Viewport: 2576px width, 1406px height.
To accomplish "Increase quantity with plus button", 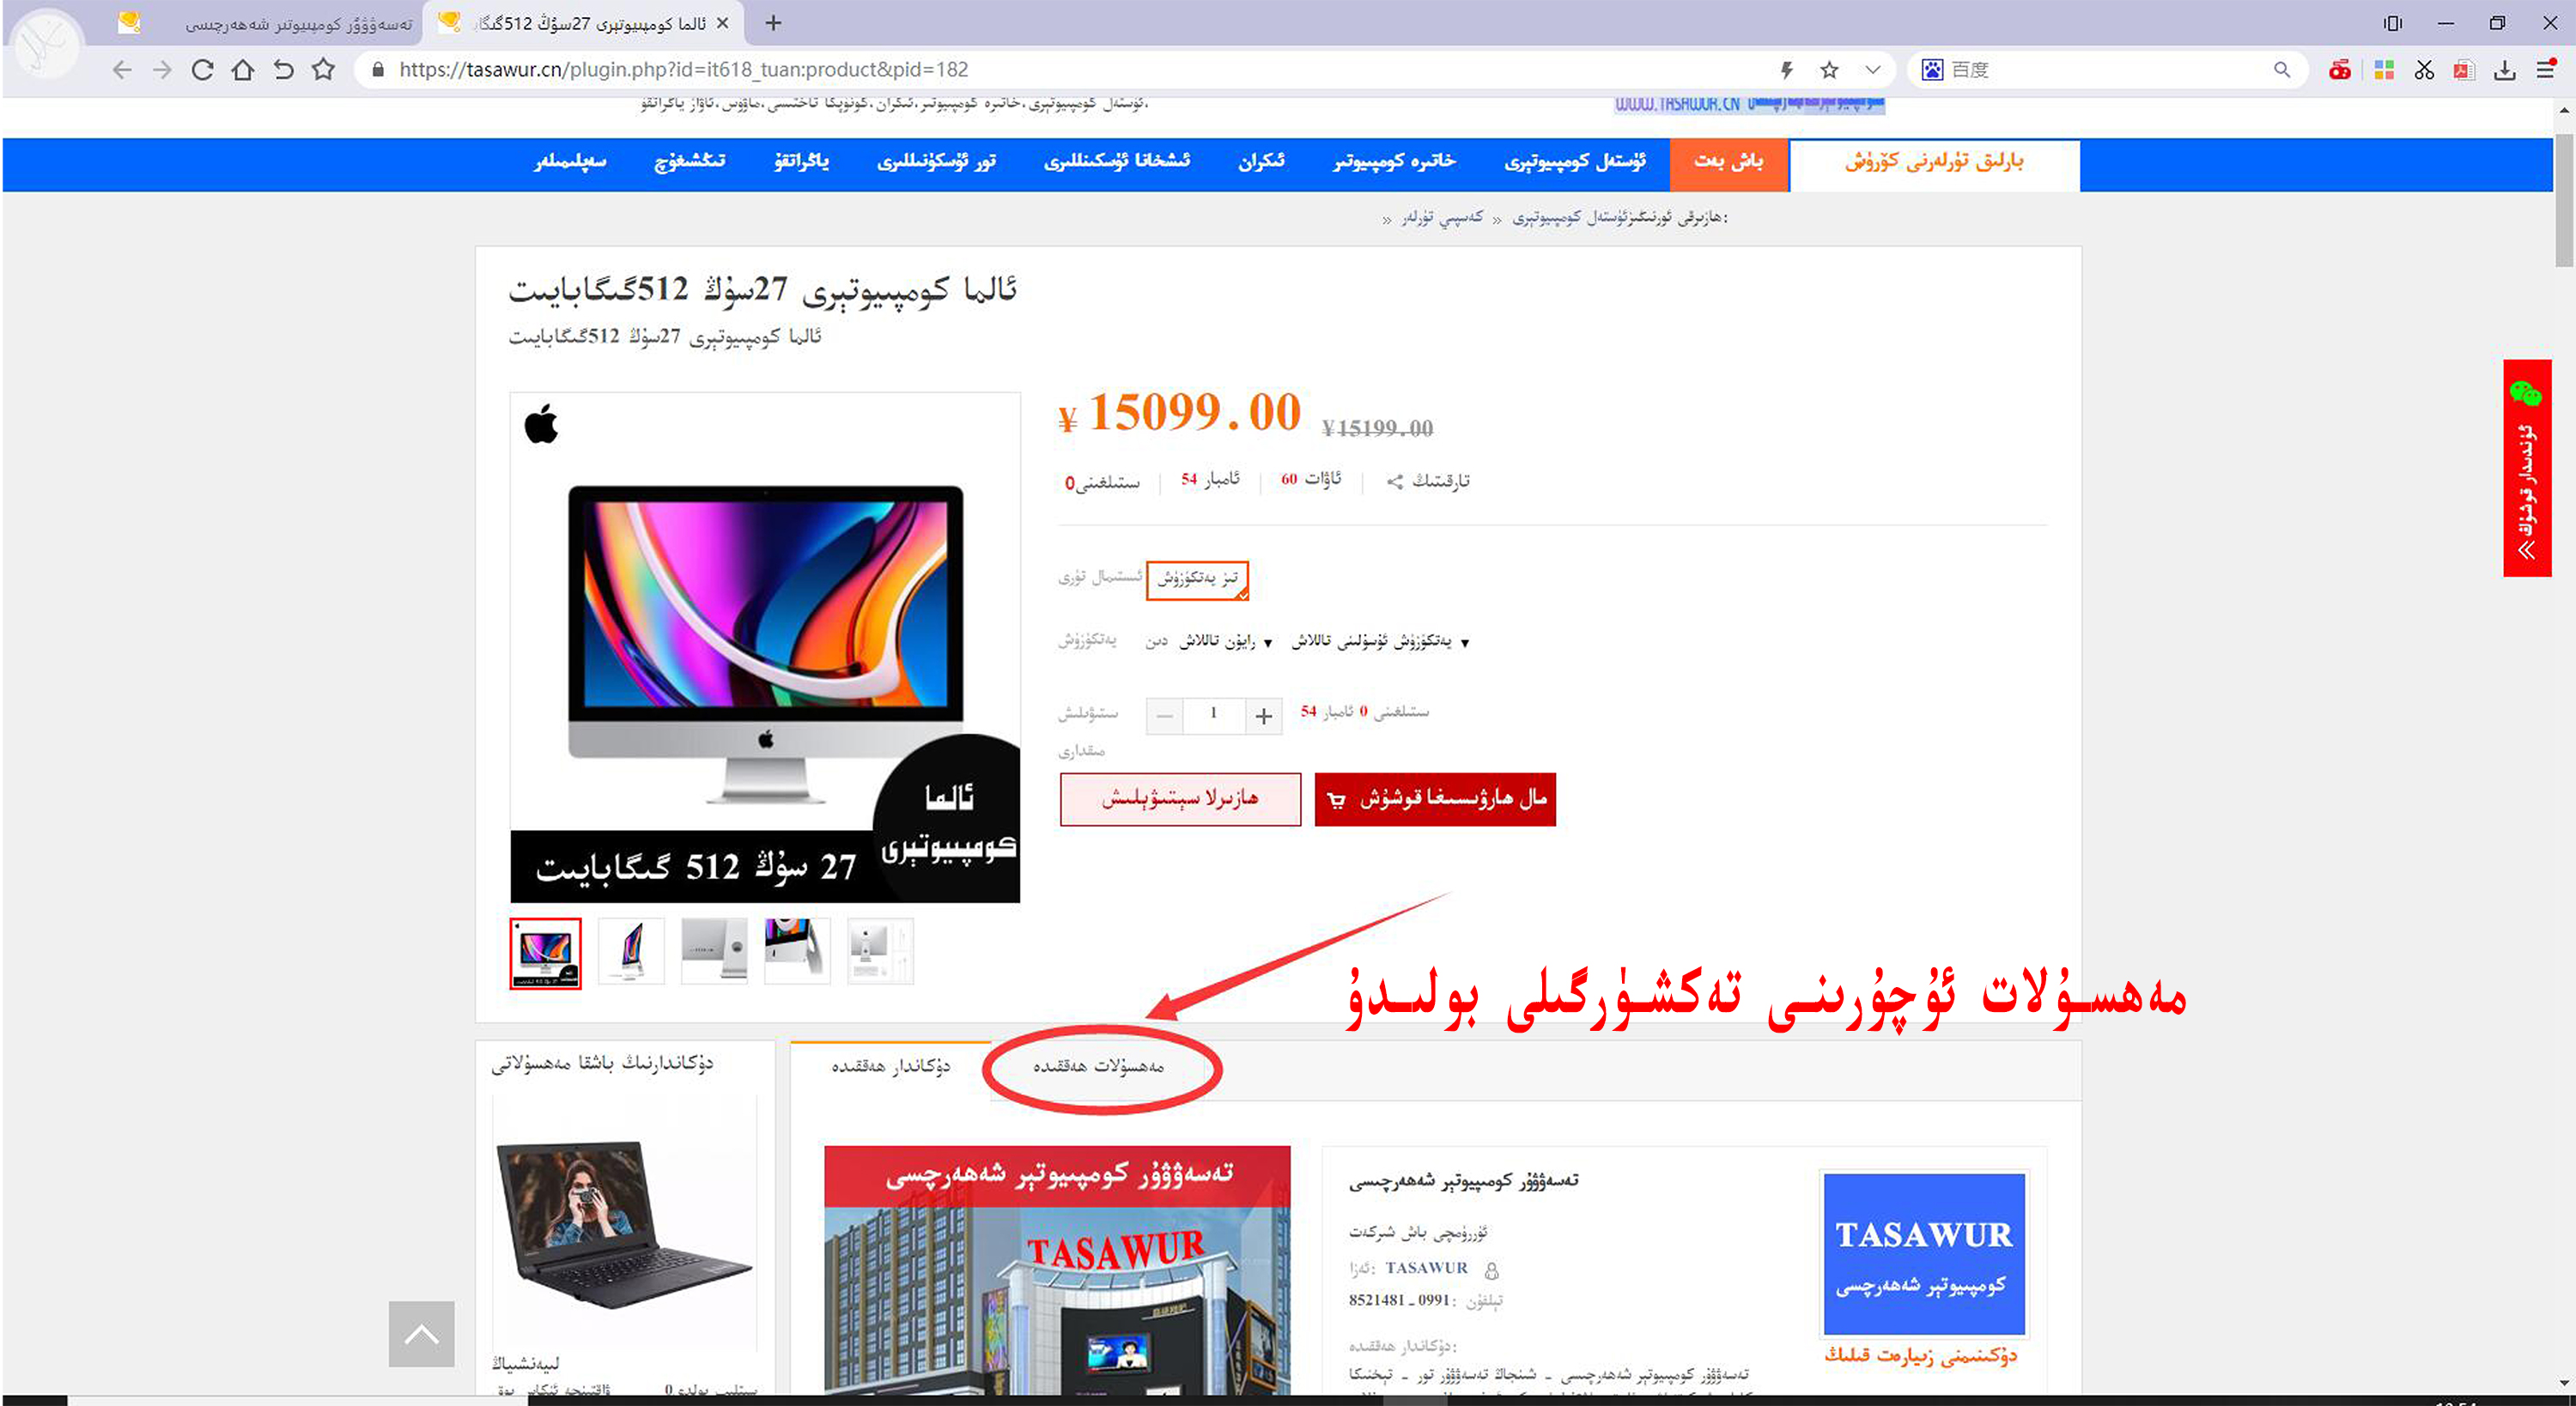I will pyautogui.click(x=1263, y=715).
